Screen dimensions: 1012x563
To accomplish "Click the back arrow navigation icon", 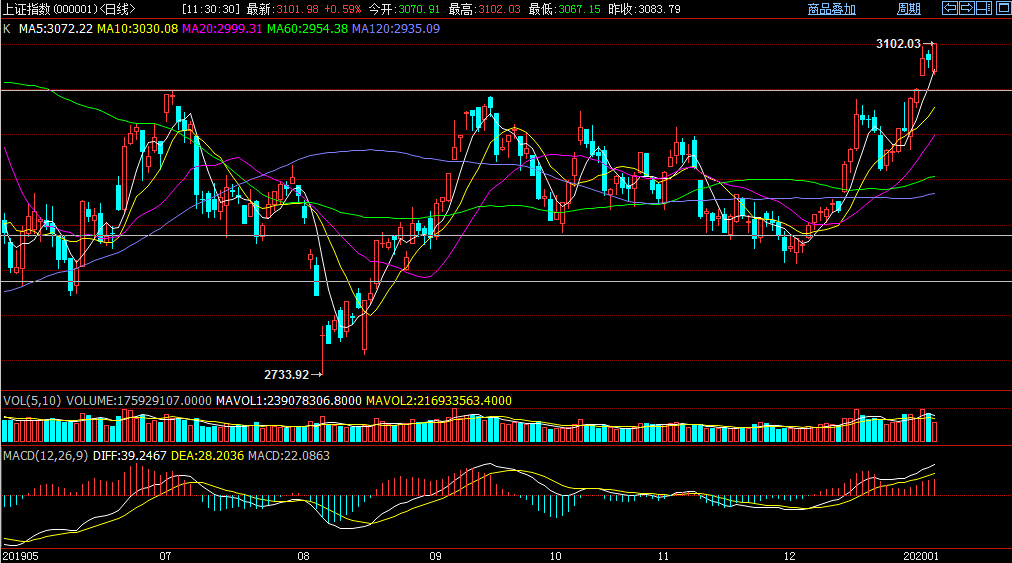I will tap(949, 8).
